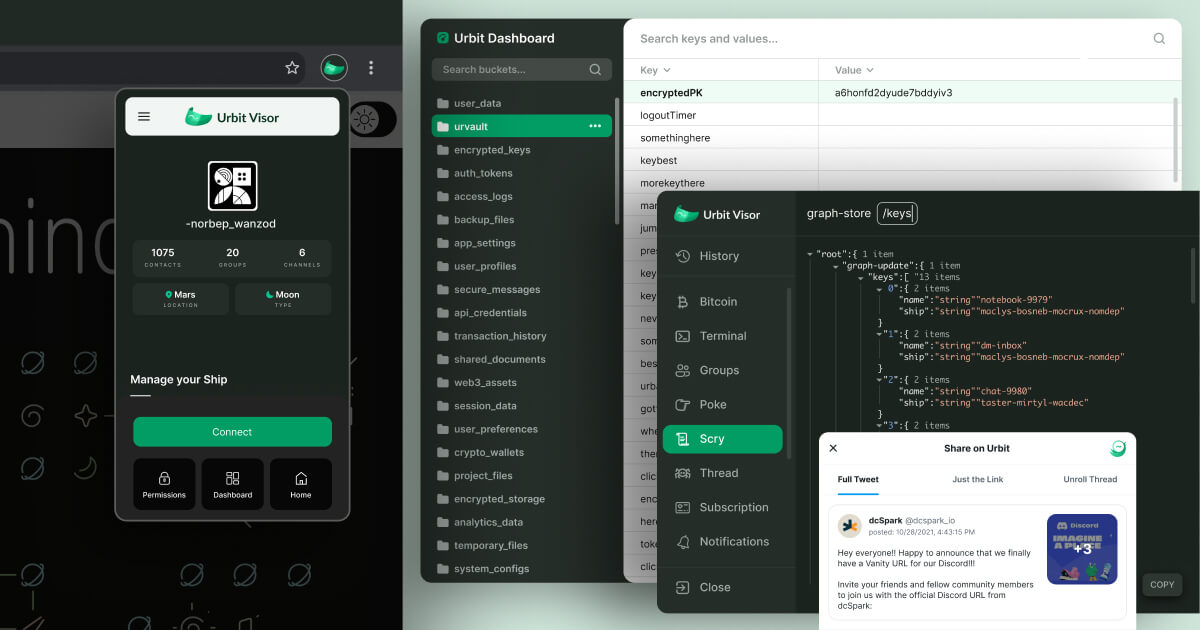Select the encryptedPK key row
This screenshot has width=1200, height=630.
[901, 93]
